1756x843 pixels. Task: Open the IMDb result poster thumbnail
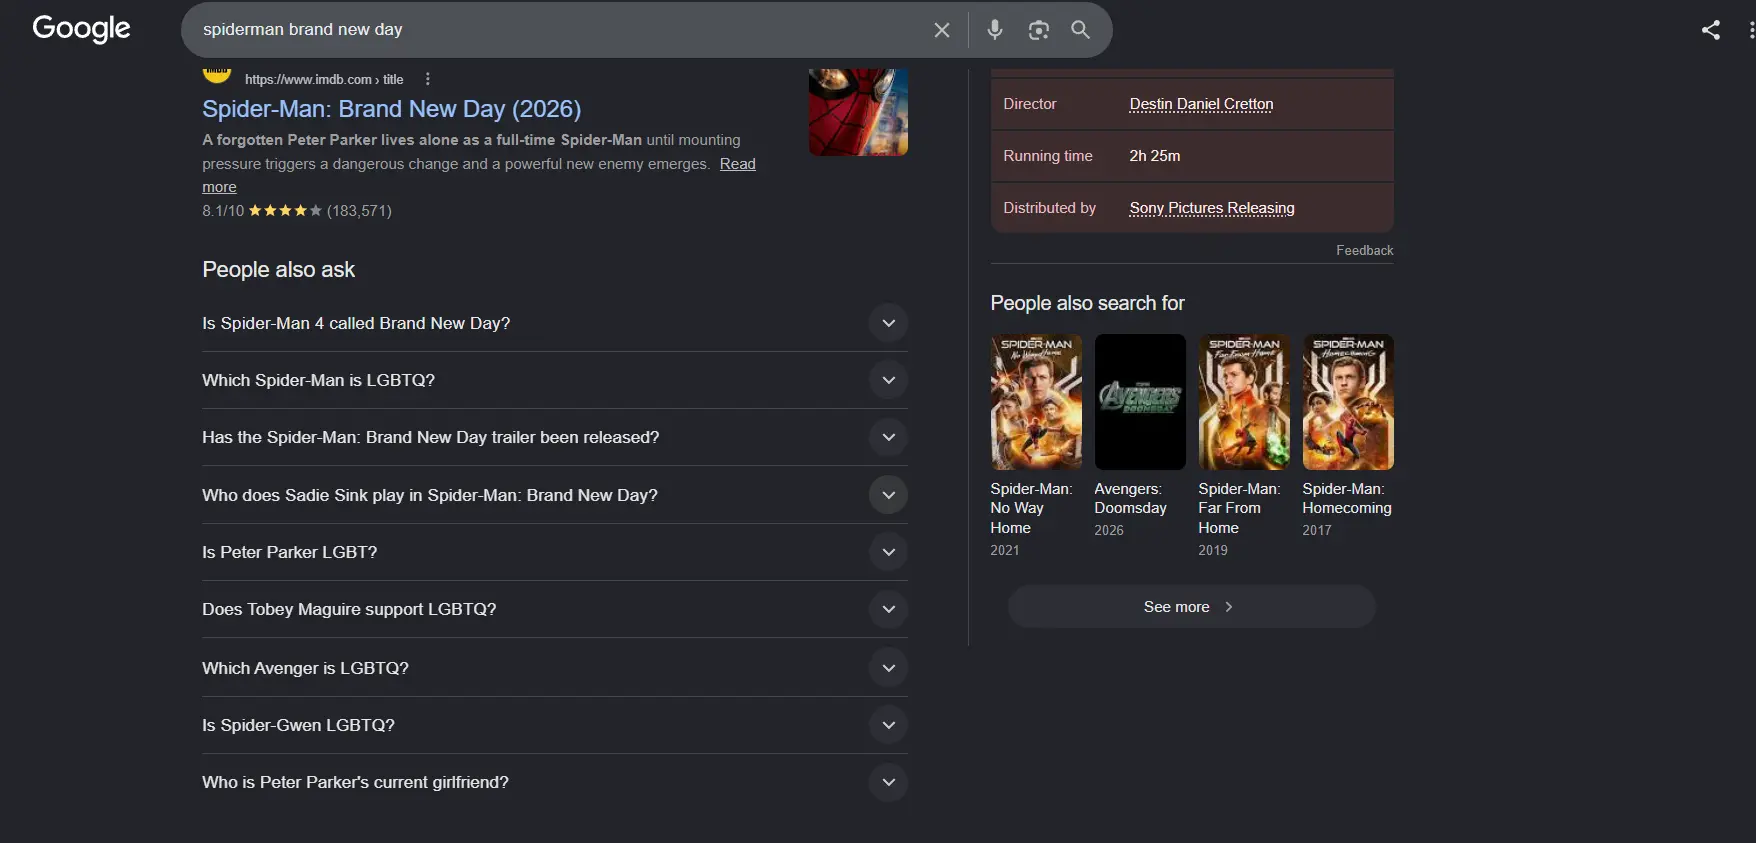pyautogui.click(x=858, y=112)
